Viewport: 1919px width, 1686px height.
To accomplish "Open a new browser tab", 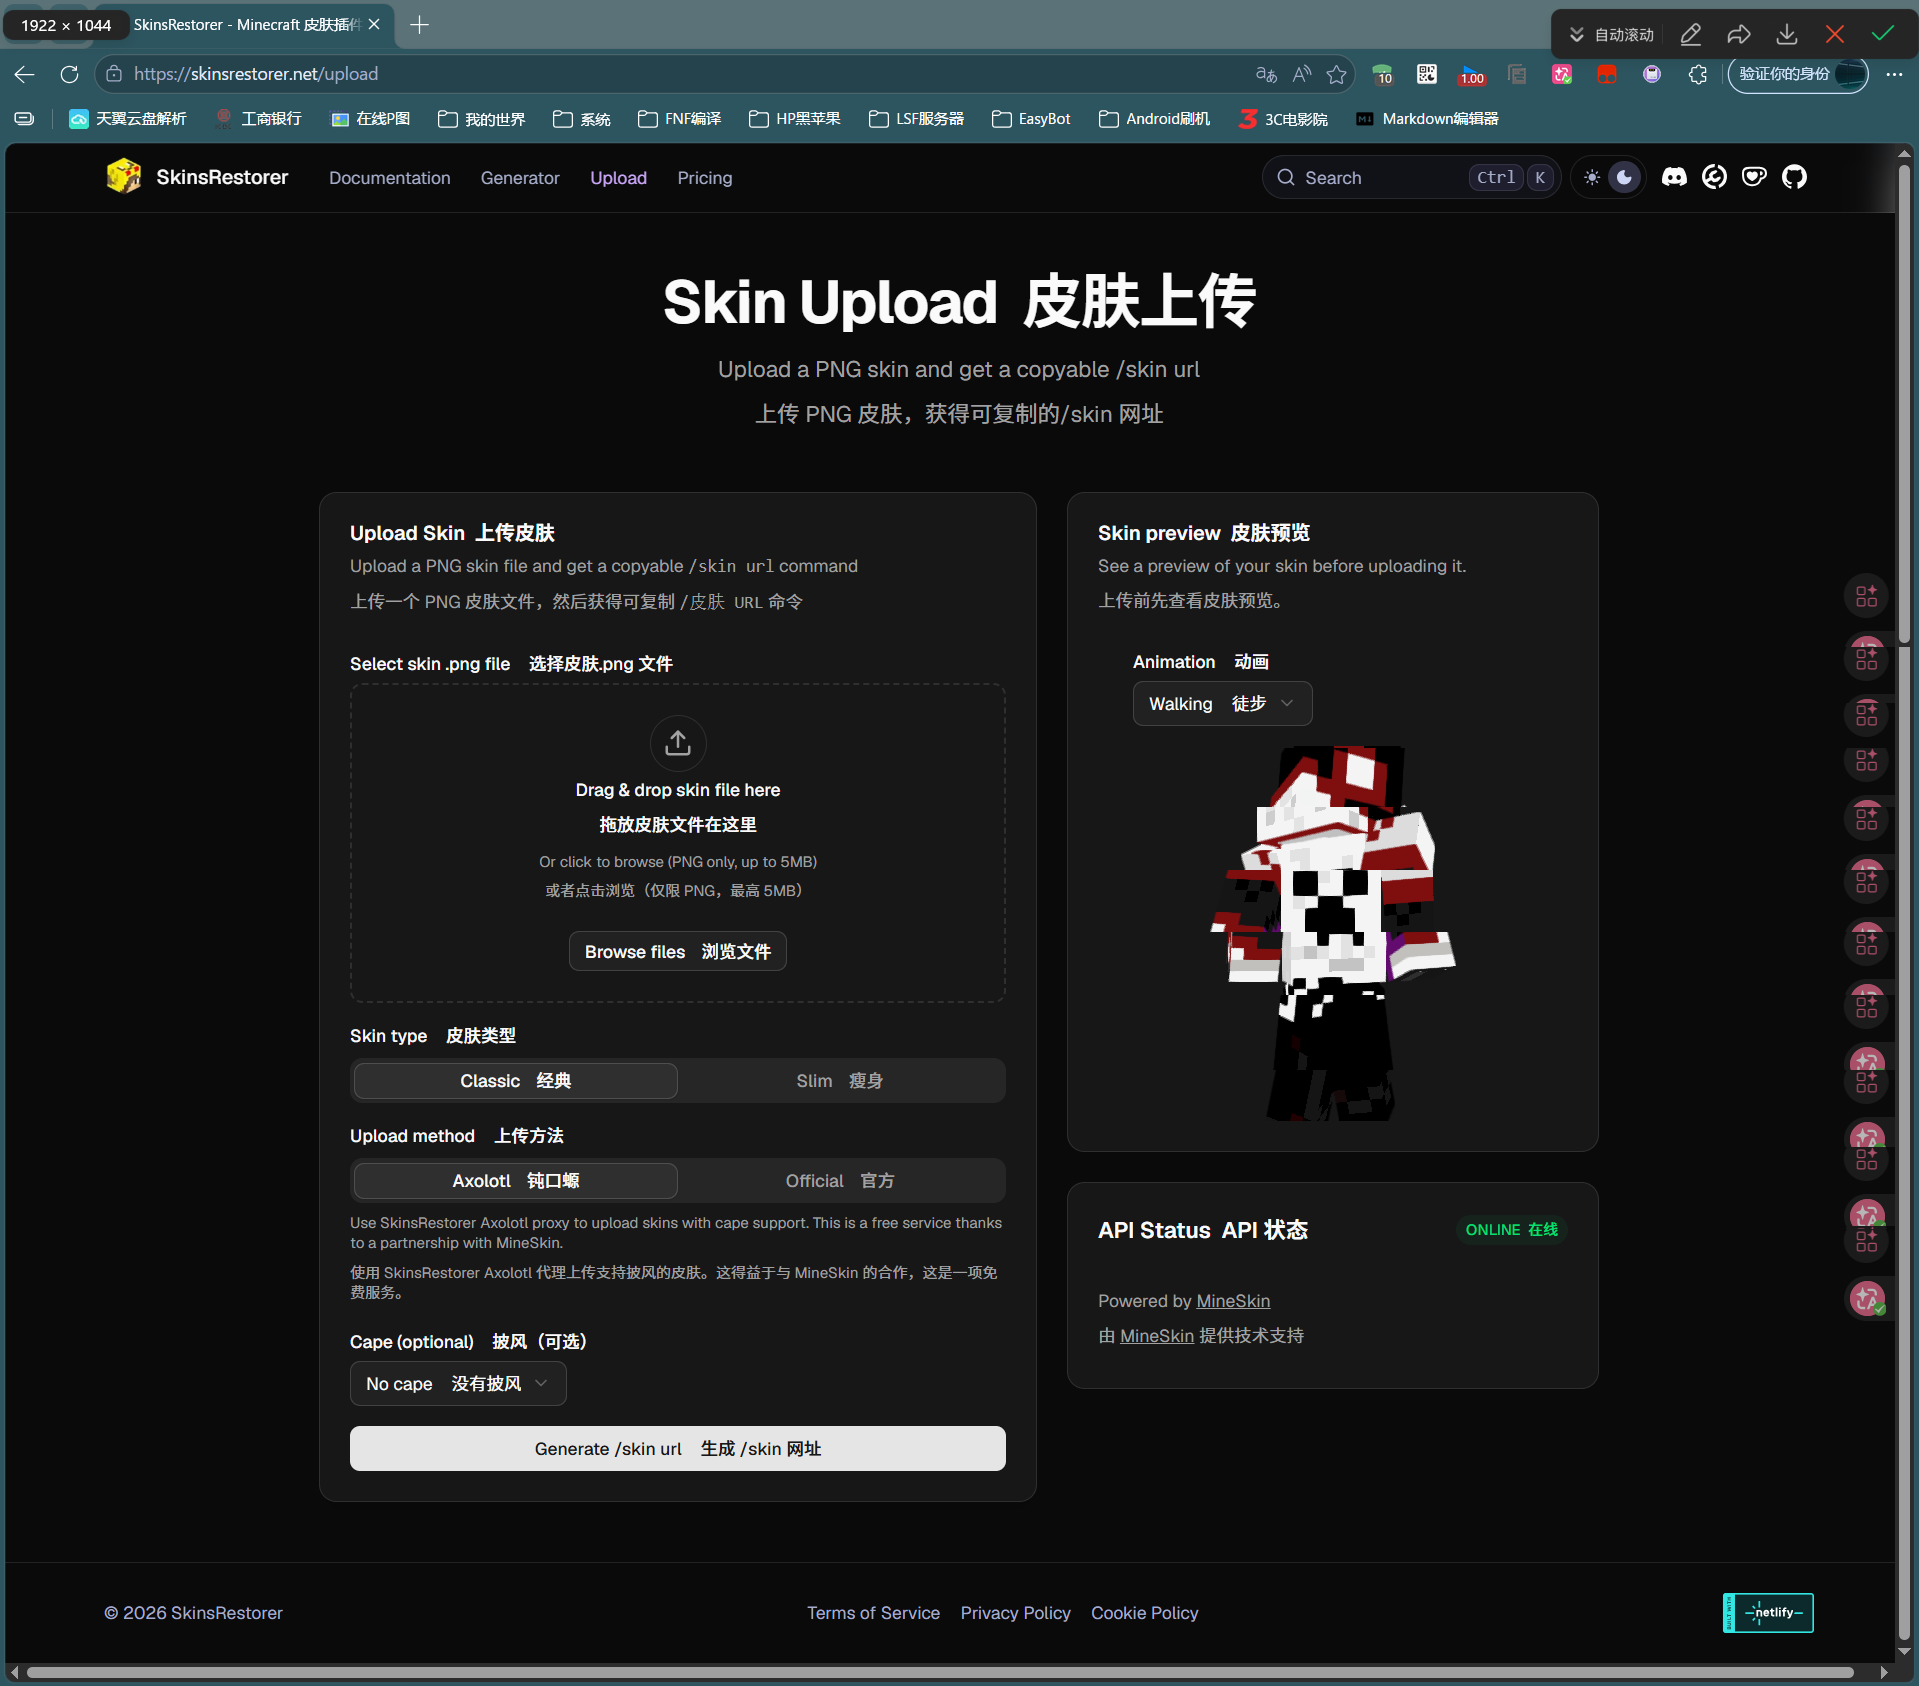I will 420,25.
